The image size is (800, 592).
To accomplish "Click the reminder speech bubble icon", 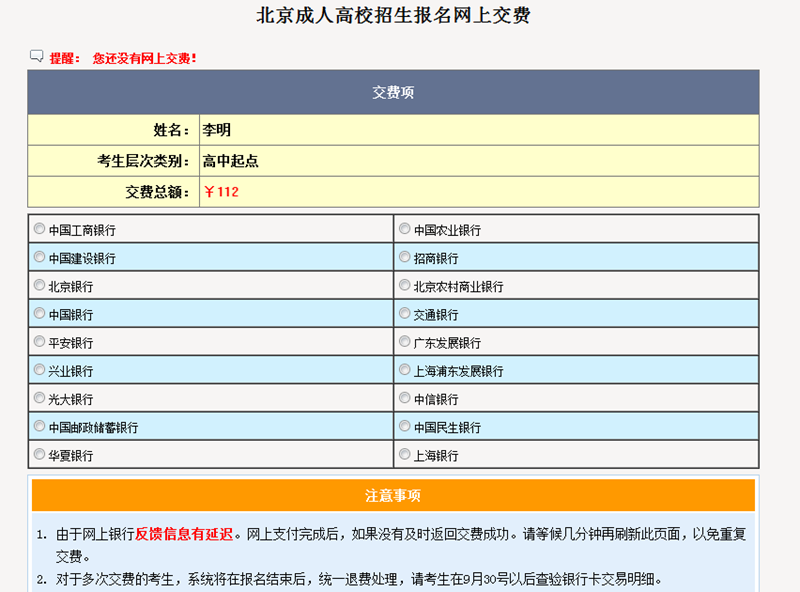I will (37, 56).
